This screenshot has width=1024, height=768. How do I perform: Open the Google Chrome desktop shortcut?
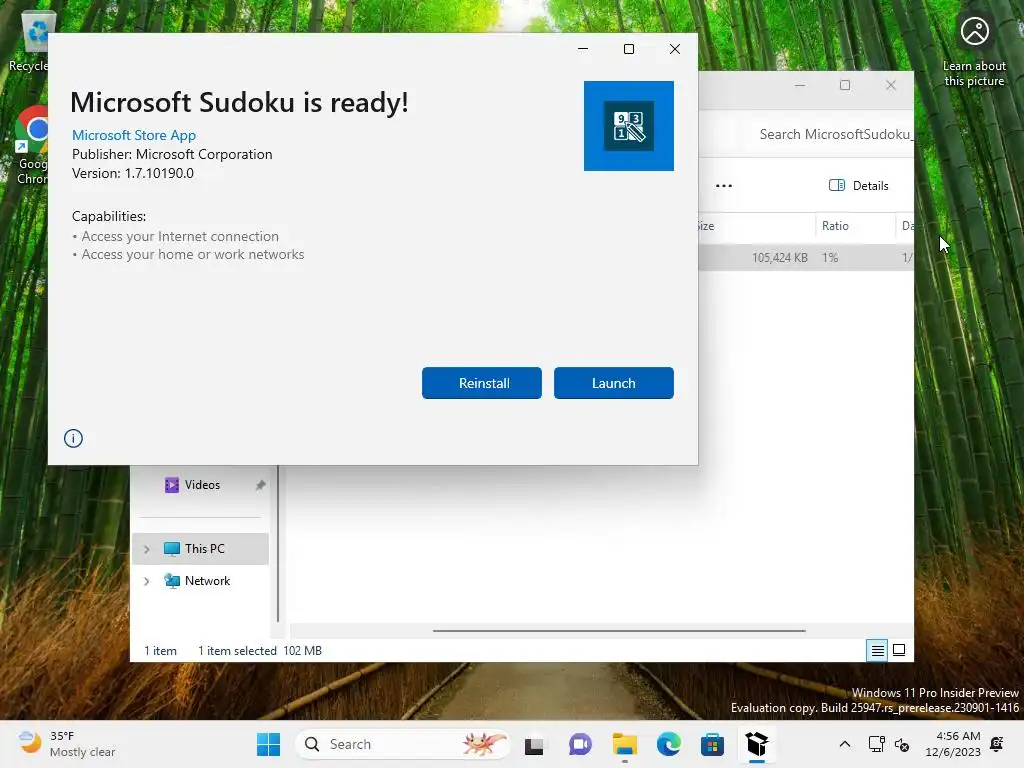(31, 145)
